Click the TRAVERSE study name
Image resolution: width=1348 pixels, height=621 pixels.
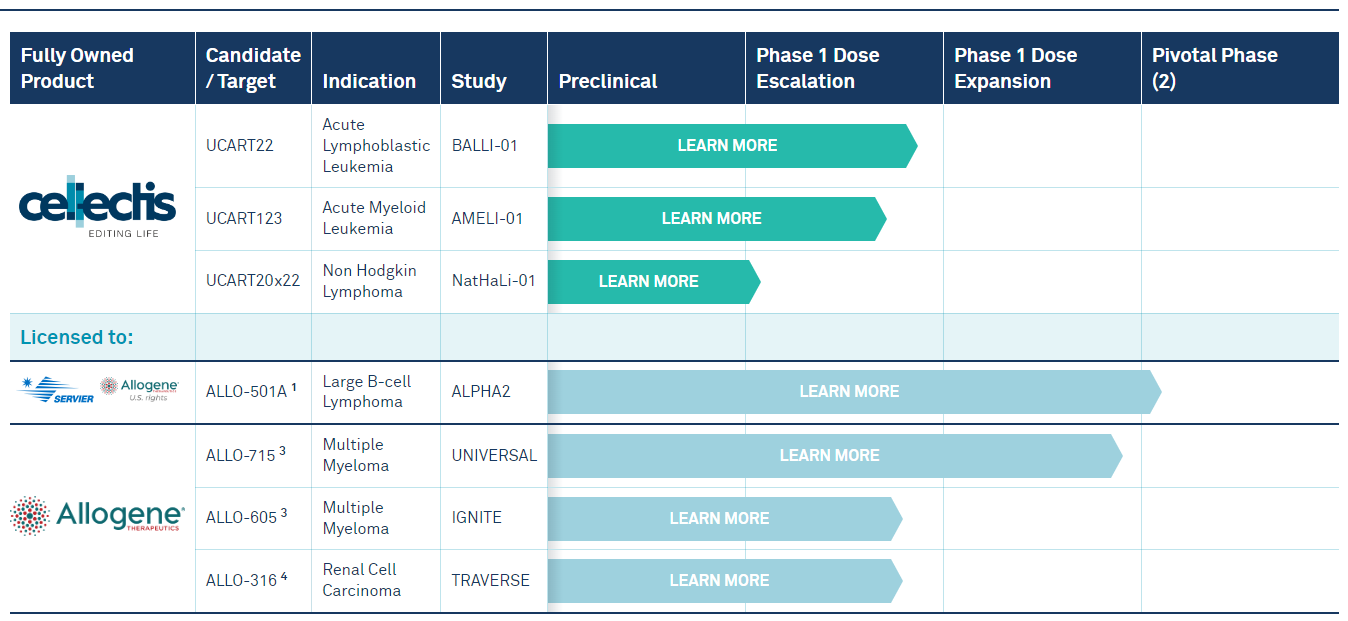pyautogui.click(x=490, y=580)
